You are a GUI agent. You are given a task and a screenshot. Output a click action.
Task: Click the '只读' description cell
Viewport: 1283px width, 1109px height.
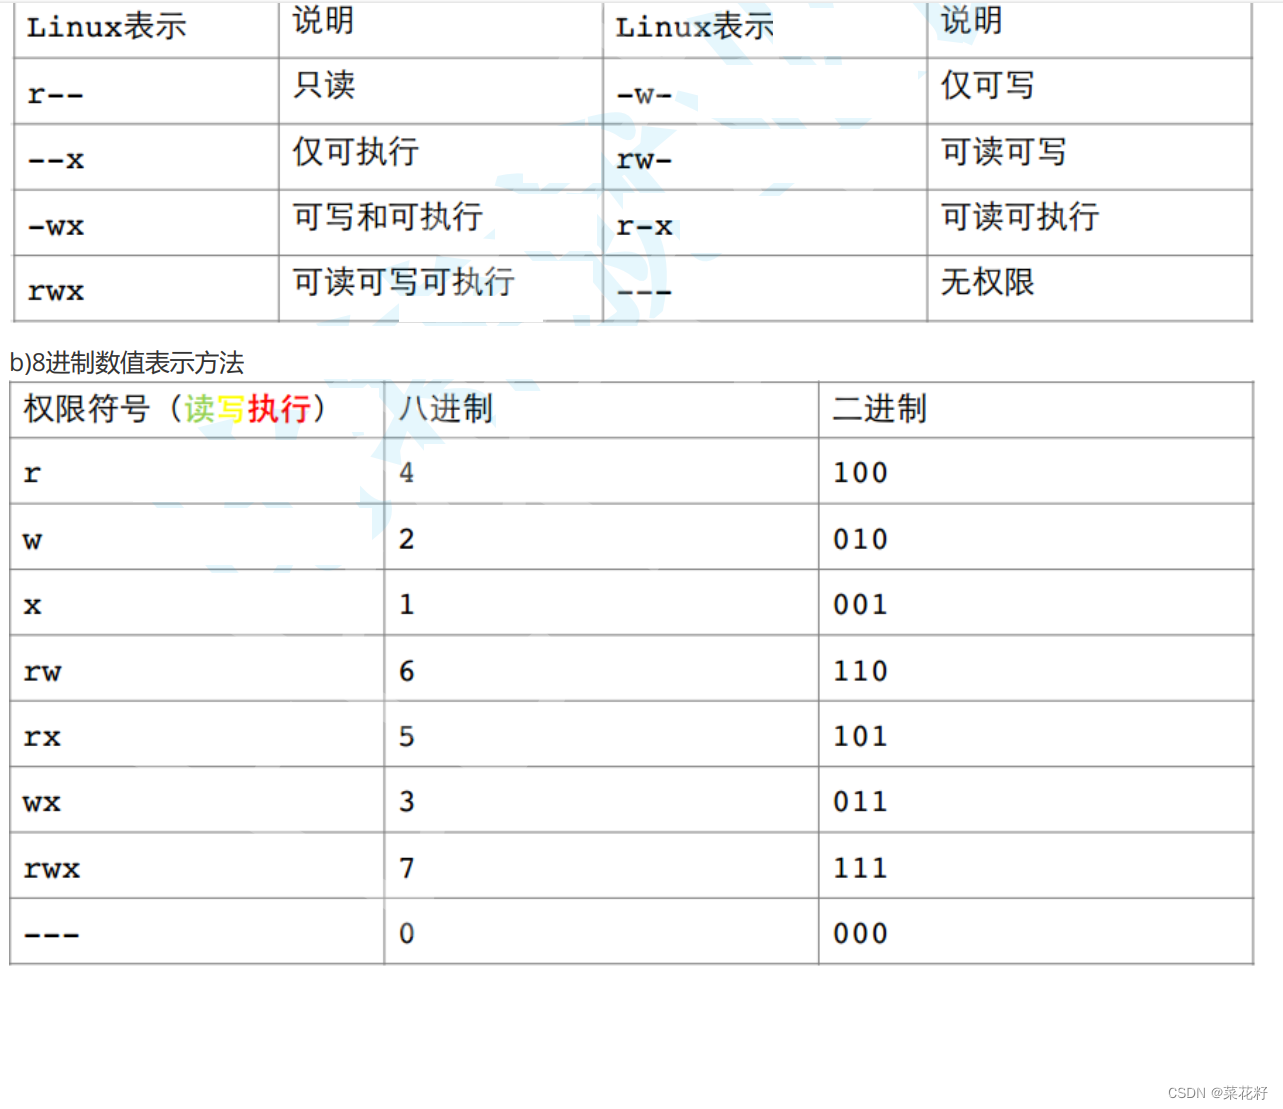(x=441, y=91)
